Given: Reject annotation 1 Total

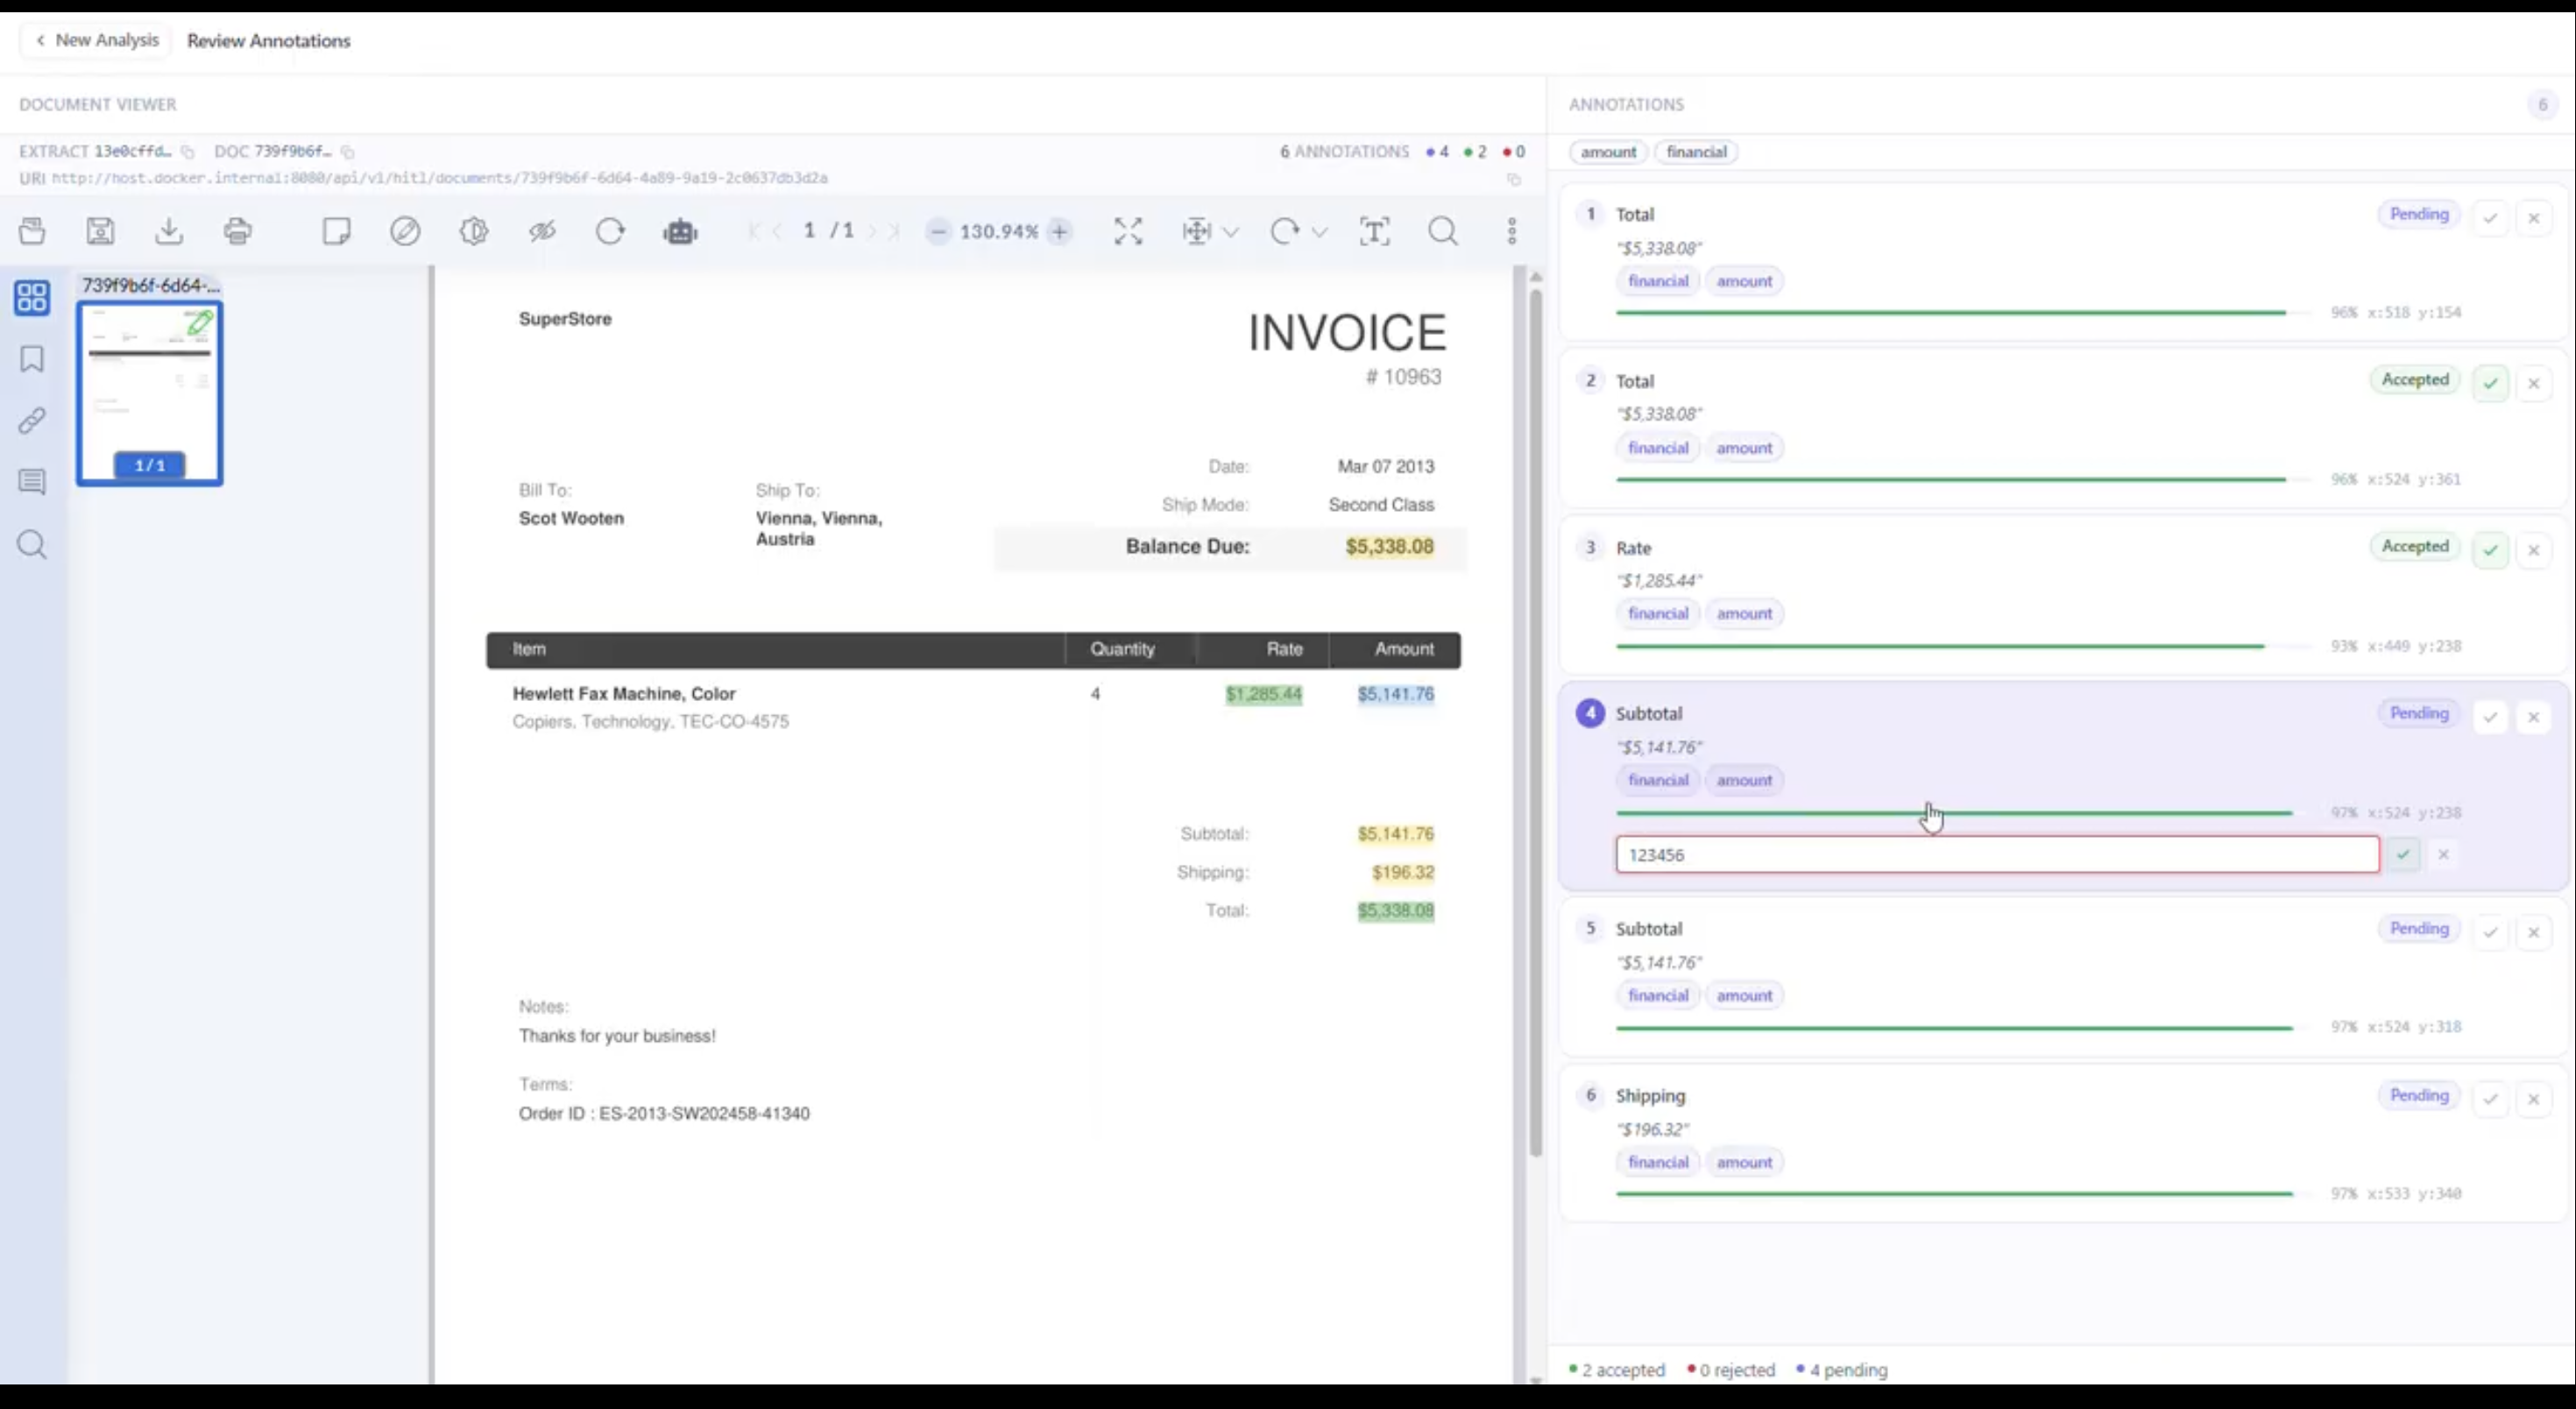Looking at the screenshot, I should (x=2533, y=217).
